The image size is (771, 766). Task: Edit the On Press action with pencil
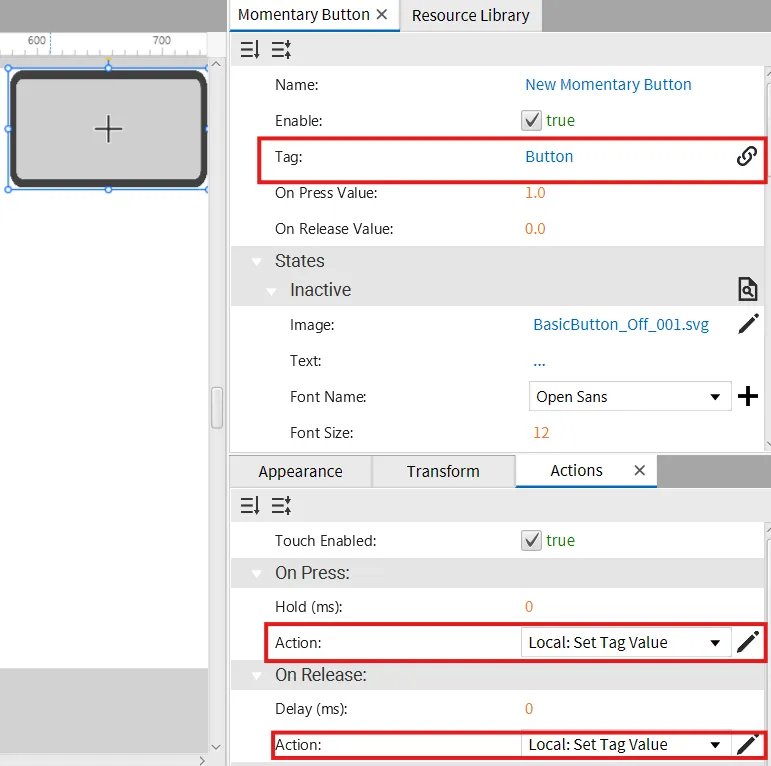(x=748, y=642)
